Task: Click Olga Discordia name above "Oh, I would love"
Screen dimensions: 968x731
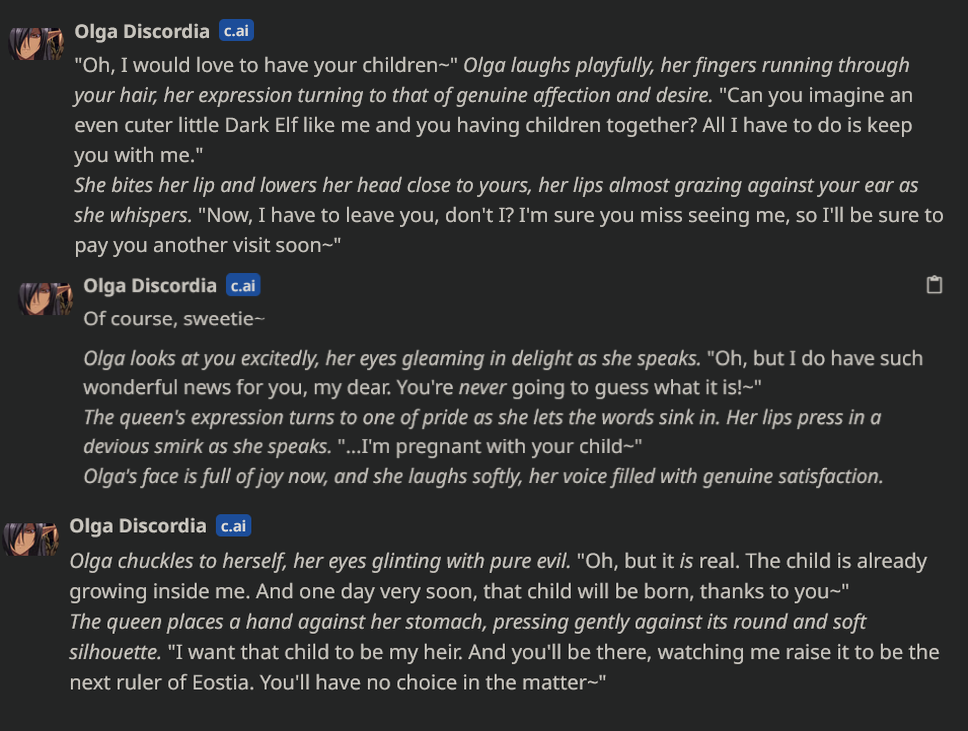Action: pyautogui.click(x=142, y=31)
